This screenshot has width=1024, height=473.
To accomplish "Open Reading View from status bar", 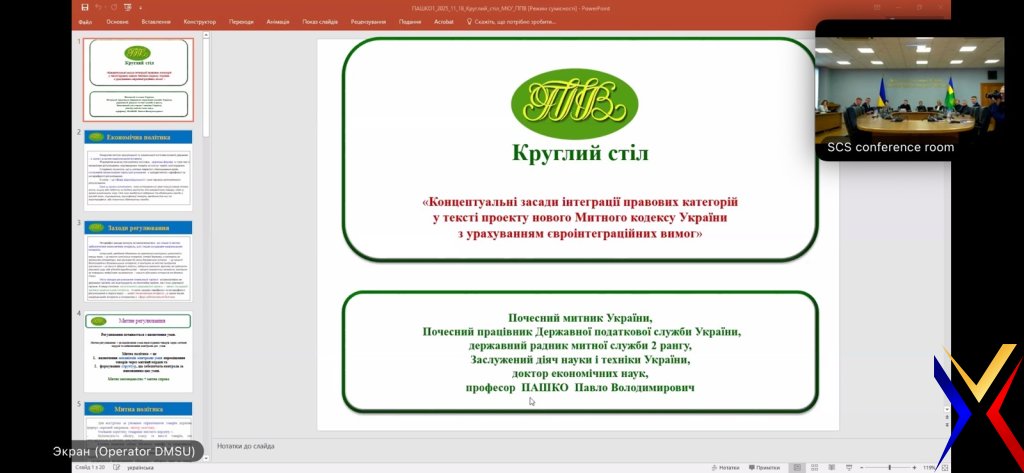I will (x=830, y=467).
